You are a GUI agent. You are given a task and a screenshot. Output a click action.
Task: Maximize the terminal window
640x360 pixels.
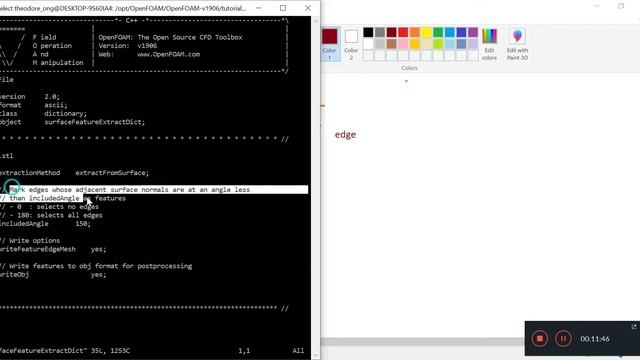click(283, 8)
